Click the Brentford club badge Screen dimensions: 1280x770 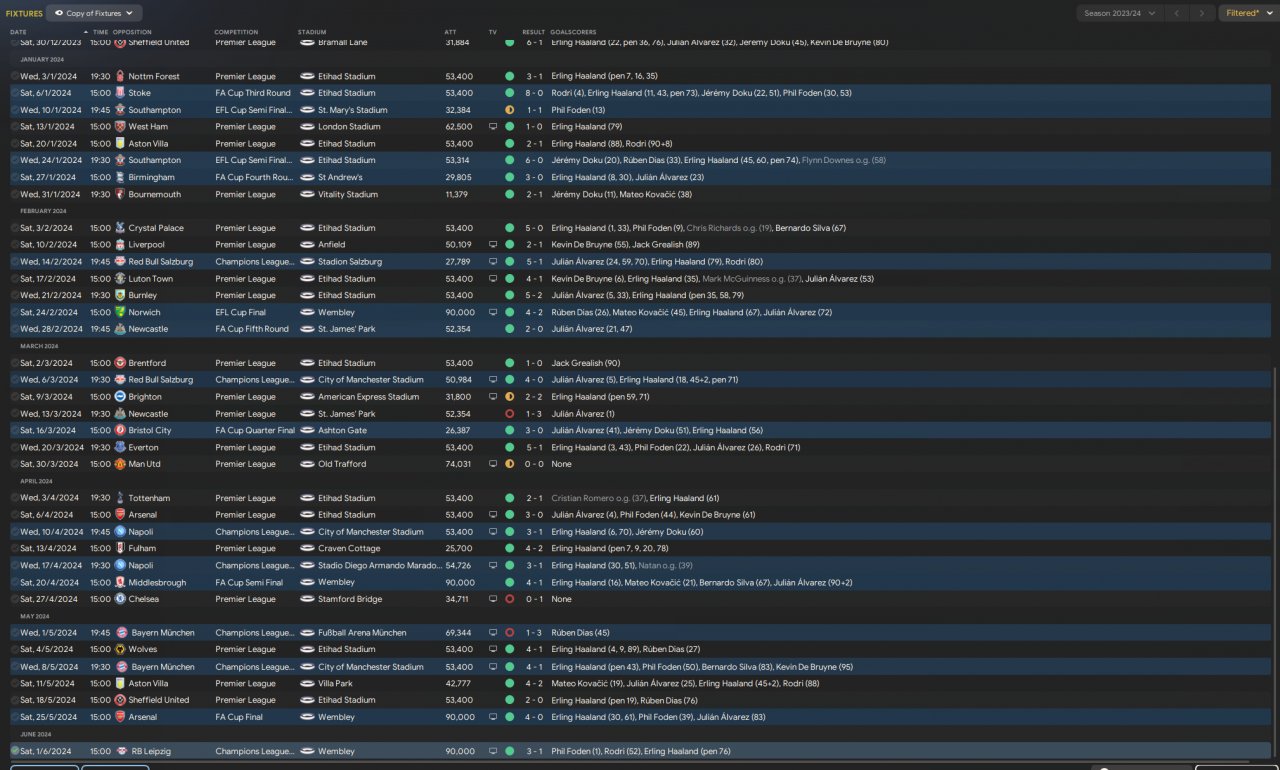click(x=120, y=363)
